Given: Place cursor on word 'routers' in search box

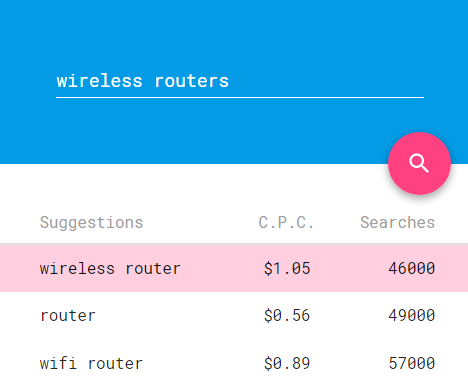Looking at the screenshot, I should coord(192,81).
